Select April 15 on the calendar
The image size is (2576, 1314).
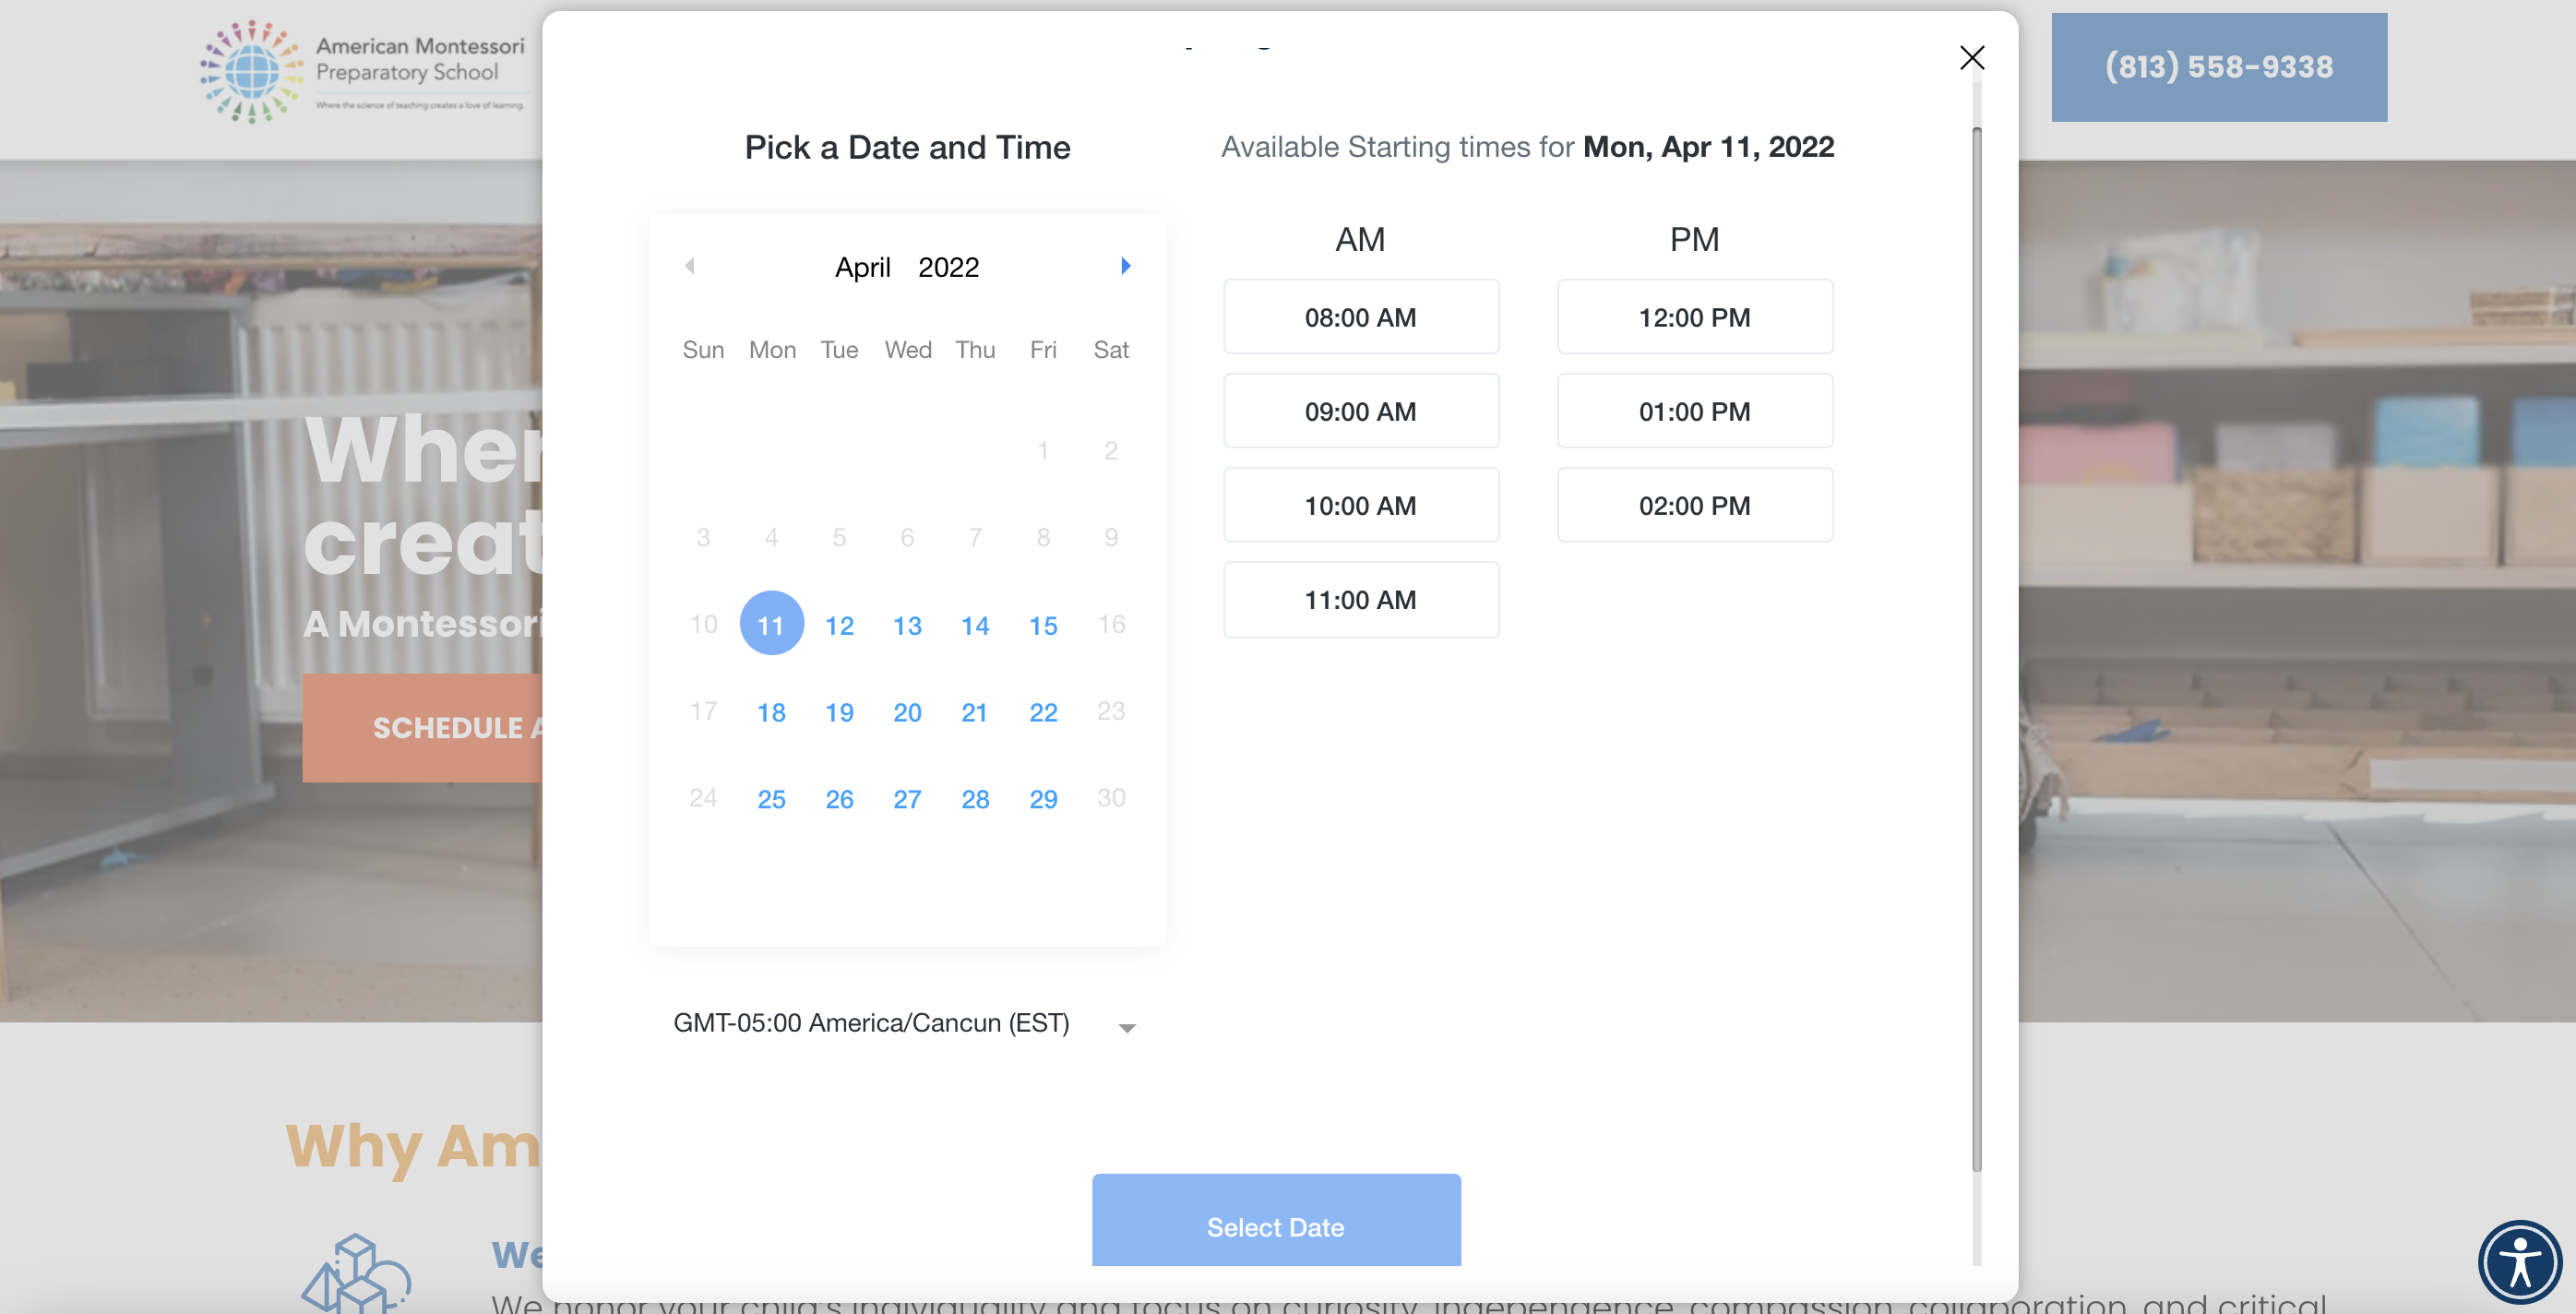point(1043,625)
